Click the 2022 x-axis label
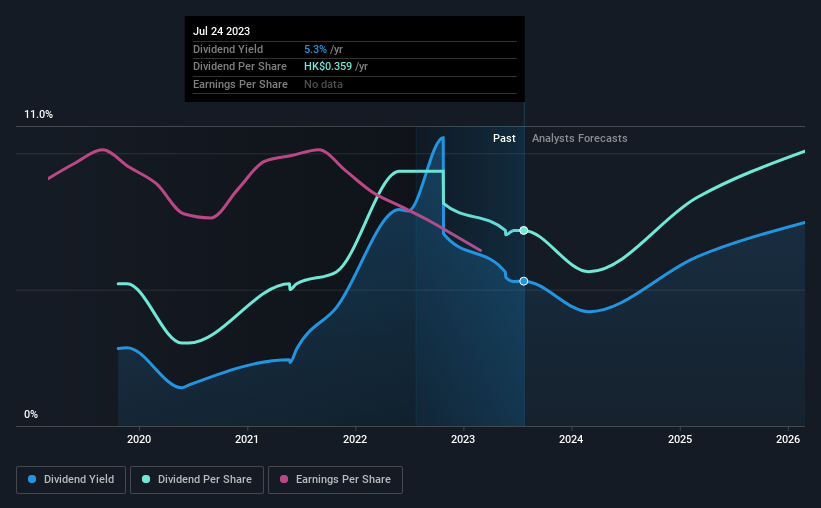The image size is (821, 508). [x=355, y=439]
